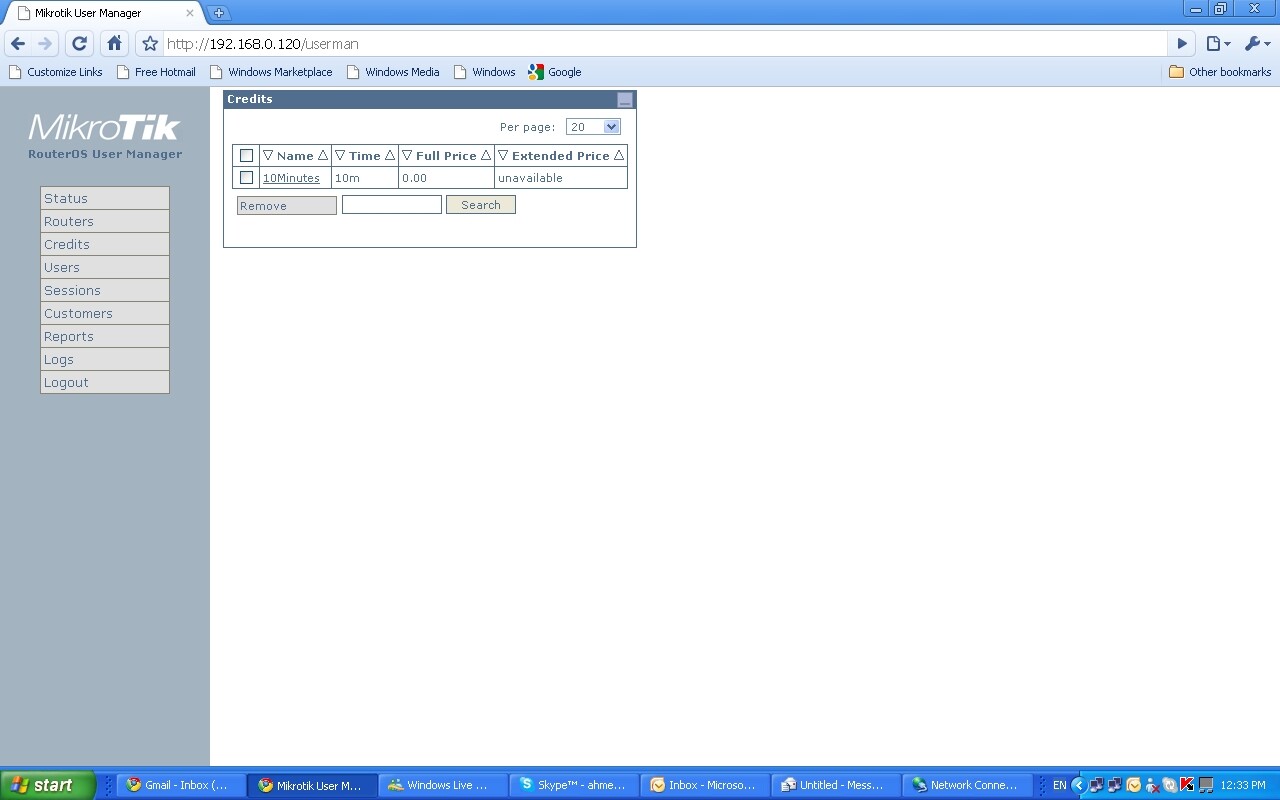
Task: Tick the checkbox for 10Minutes row
Action: tap(247, 178)
